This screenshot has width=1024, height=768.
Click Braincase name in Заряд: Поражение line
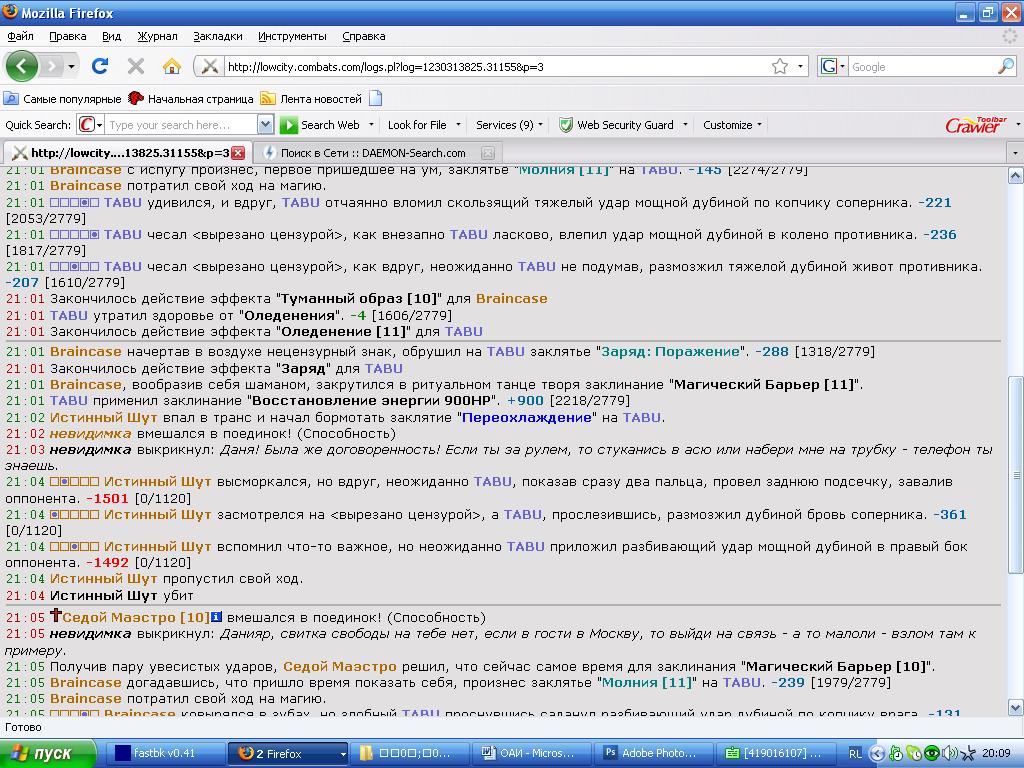86,351
